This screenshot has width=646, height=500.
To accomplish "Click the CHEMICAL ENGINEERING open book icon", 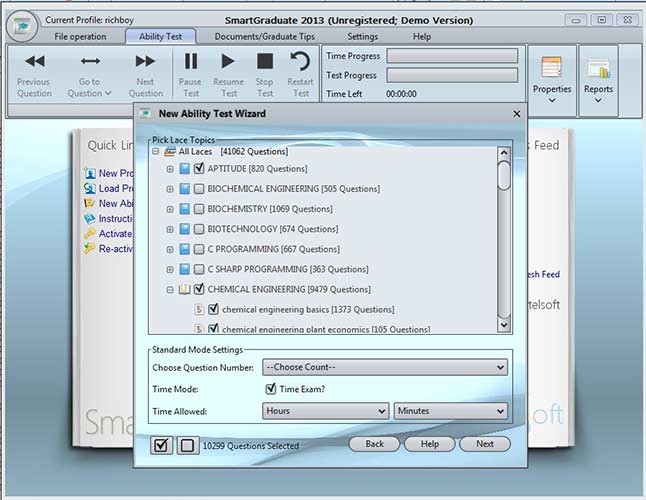I will coord(185,290).
